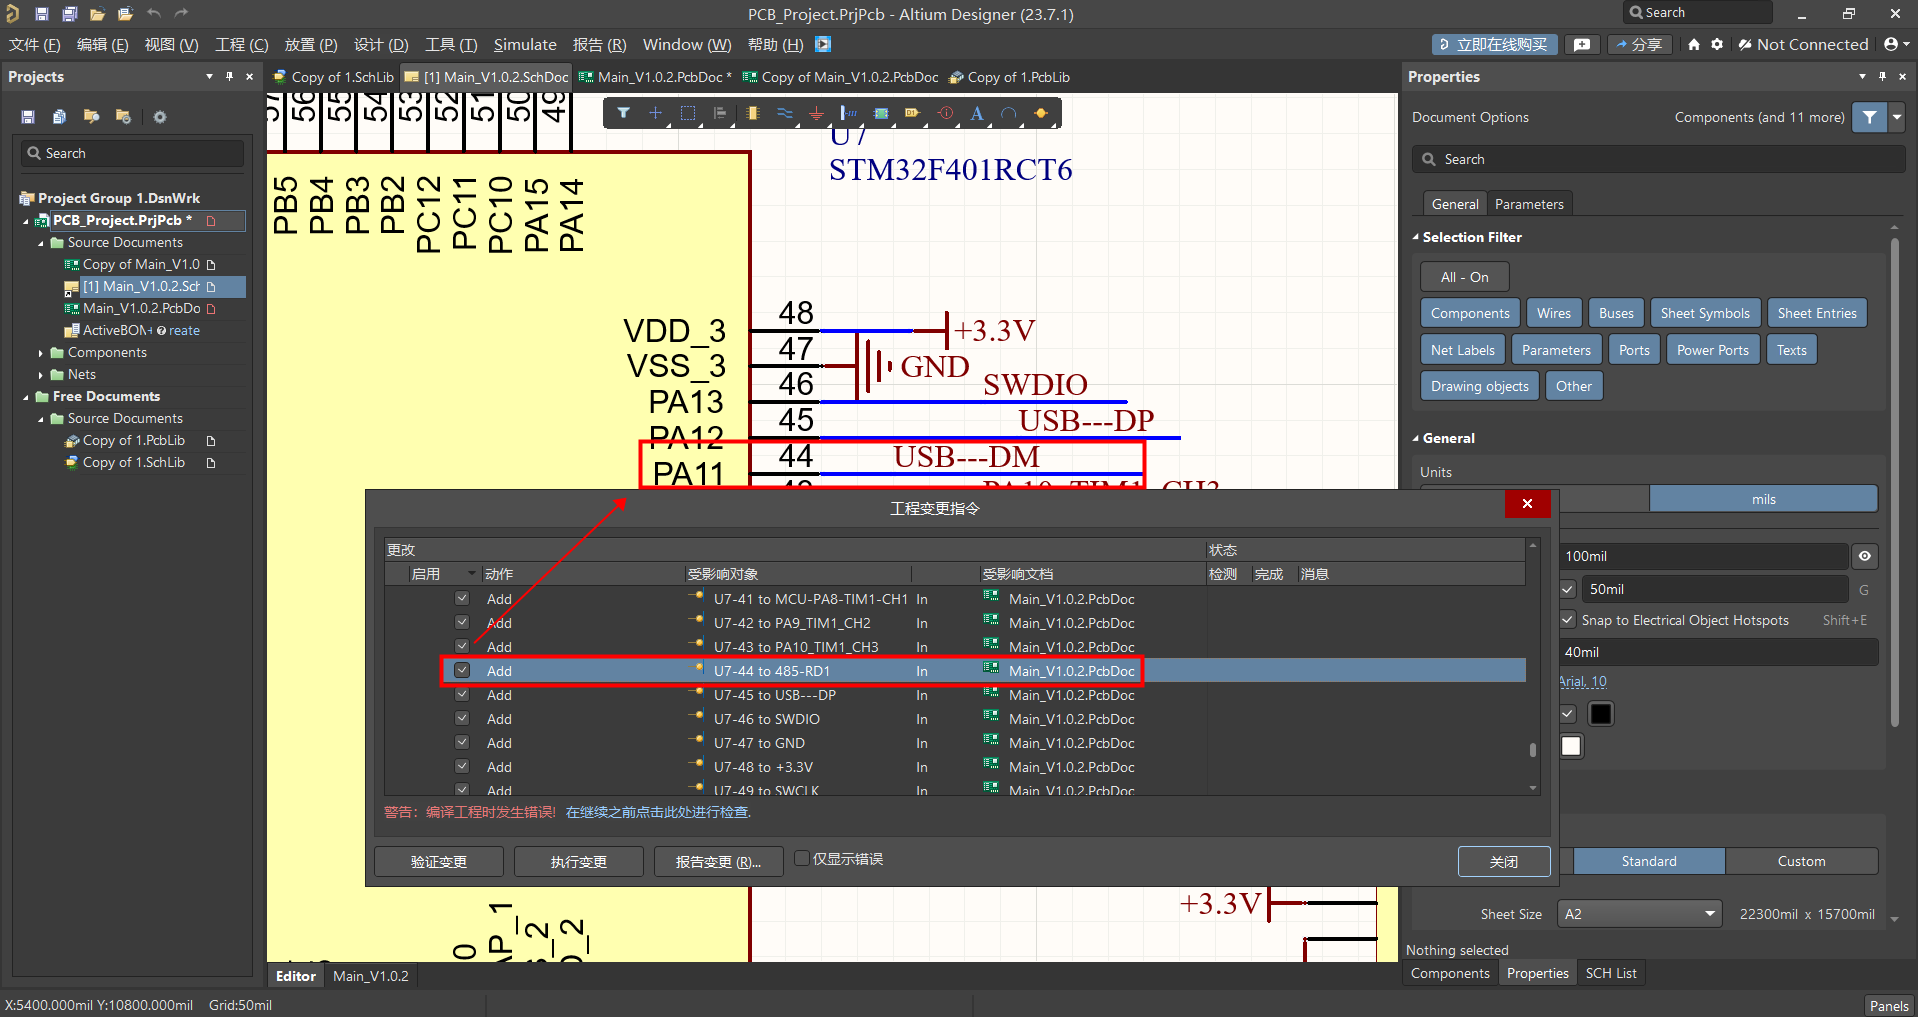Open the home page icon
This screenshot has width=1918, height=1017.
[x=1693, y=44]
